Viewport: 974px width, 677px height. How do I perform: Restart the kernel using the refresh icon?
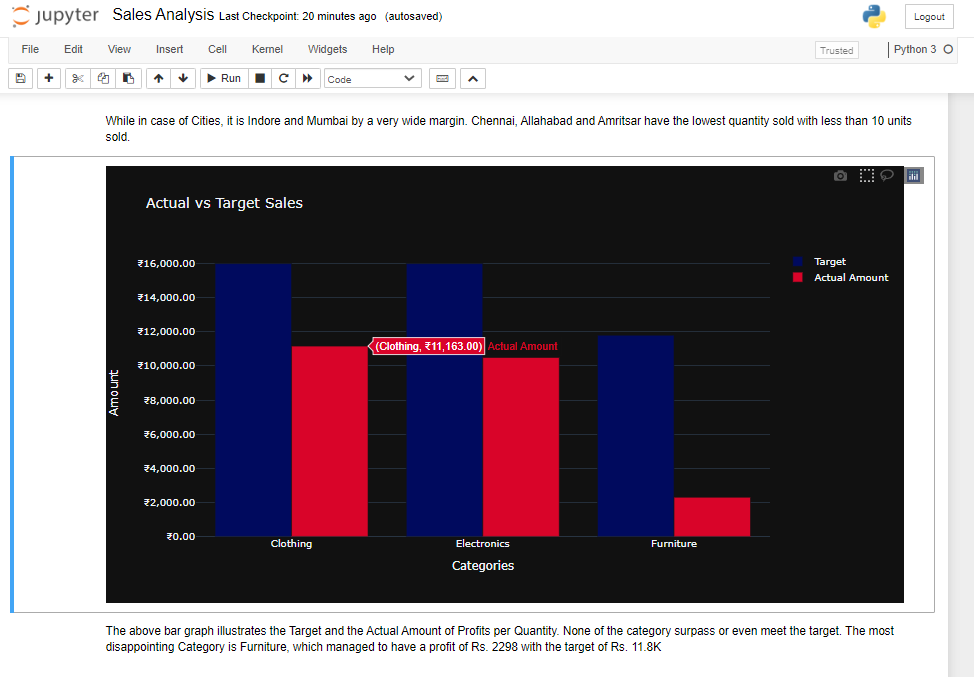pyautogui.click(x=283, y=78)
